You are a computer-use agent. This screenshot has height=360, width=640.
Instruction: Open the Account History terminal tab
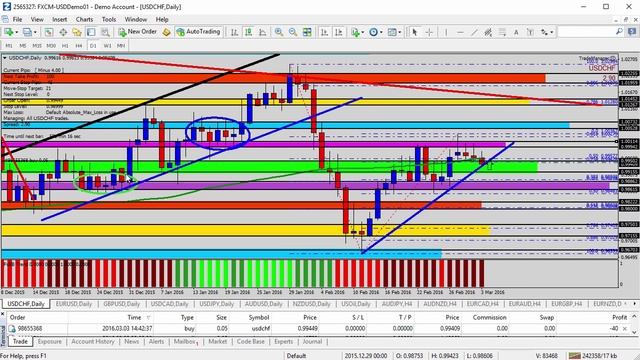[93, 342]
